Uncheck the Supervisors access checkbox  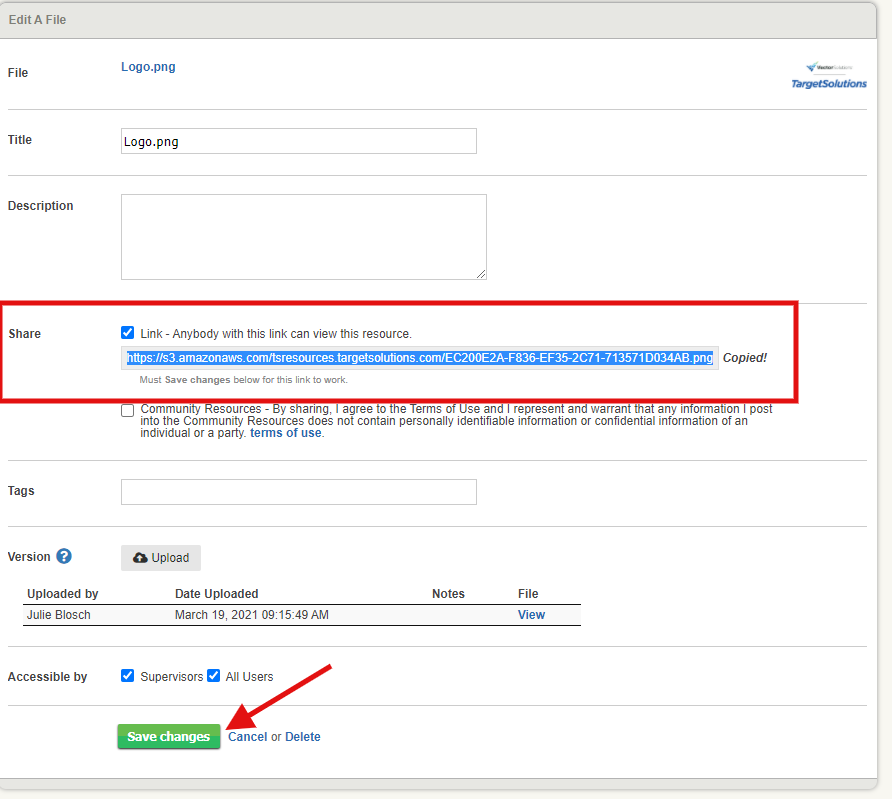point(127,676)
